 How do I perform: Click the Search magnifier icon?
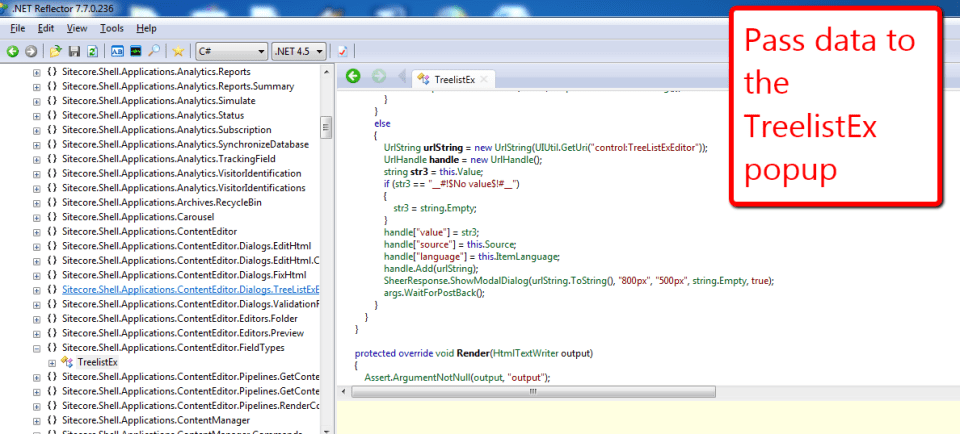(154, 50)
